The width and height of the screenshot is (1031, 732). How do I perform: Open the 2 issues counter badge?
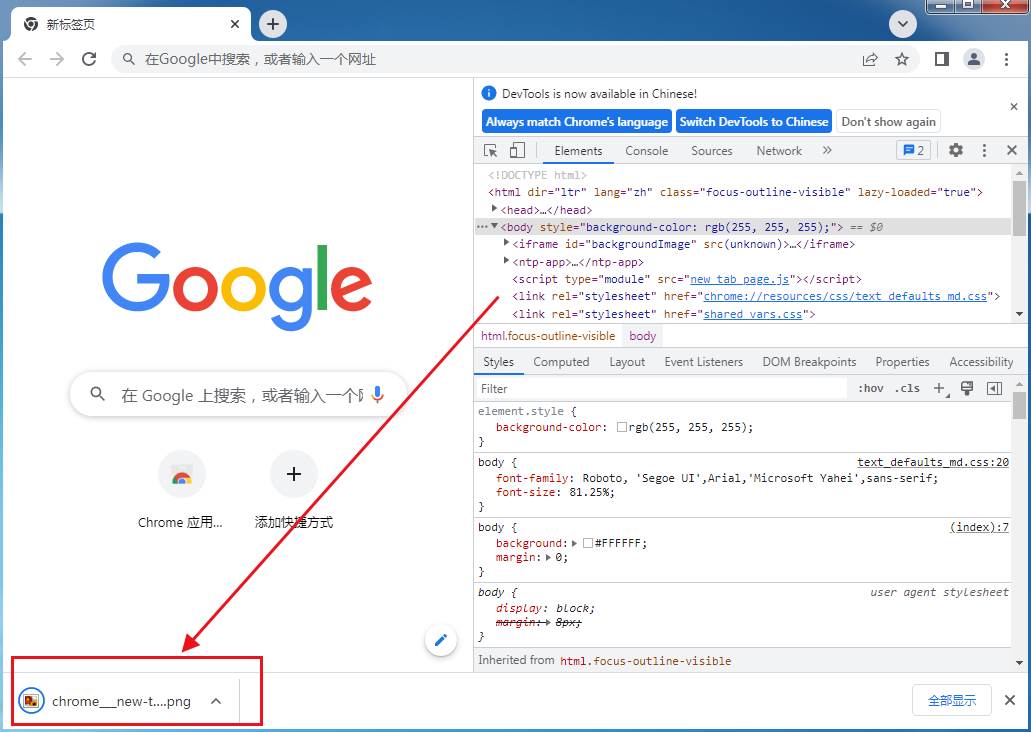[x=914, y=151]
